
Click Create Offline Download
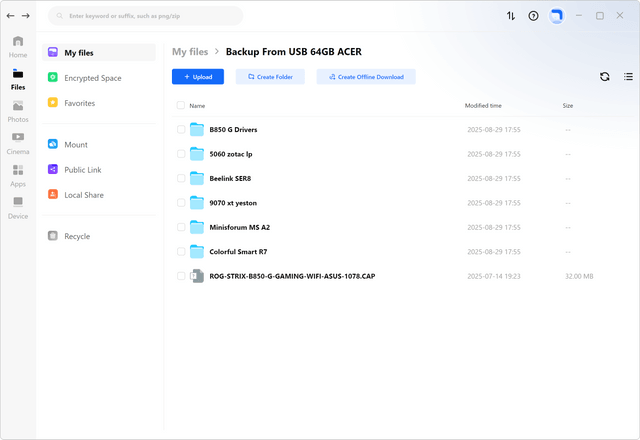tap(366, 77)
